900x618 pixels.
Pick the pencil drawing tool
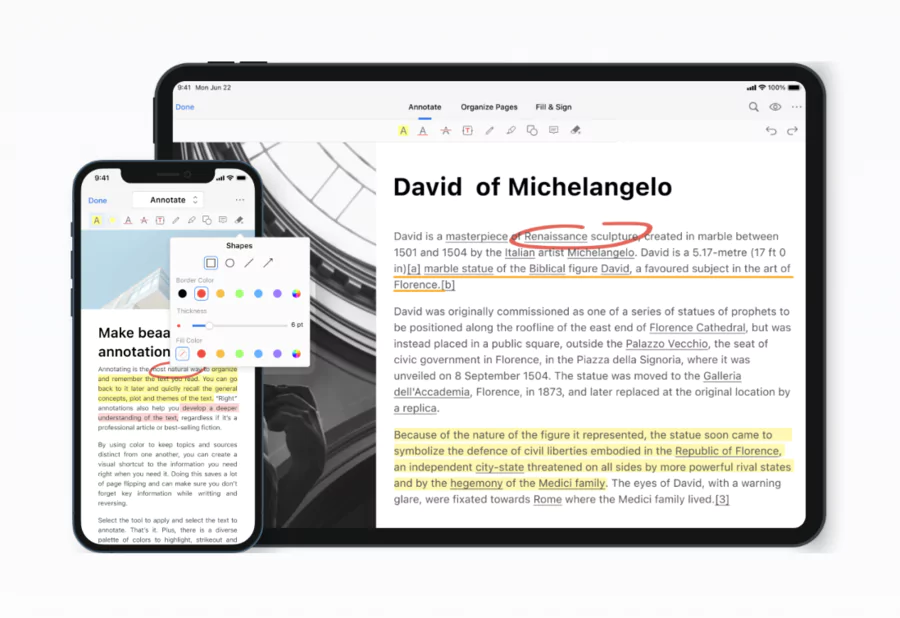[489, 130]
